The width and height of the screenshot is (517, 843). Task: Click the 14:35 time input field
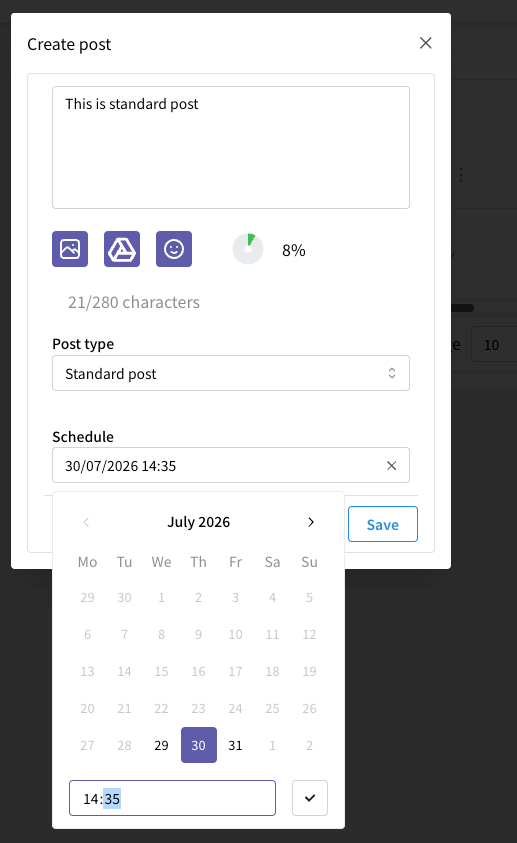point(173,798)
